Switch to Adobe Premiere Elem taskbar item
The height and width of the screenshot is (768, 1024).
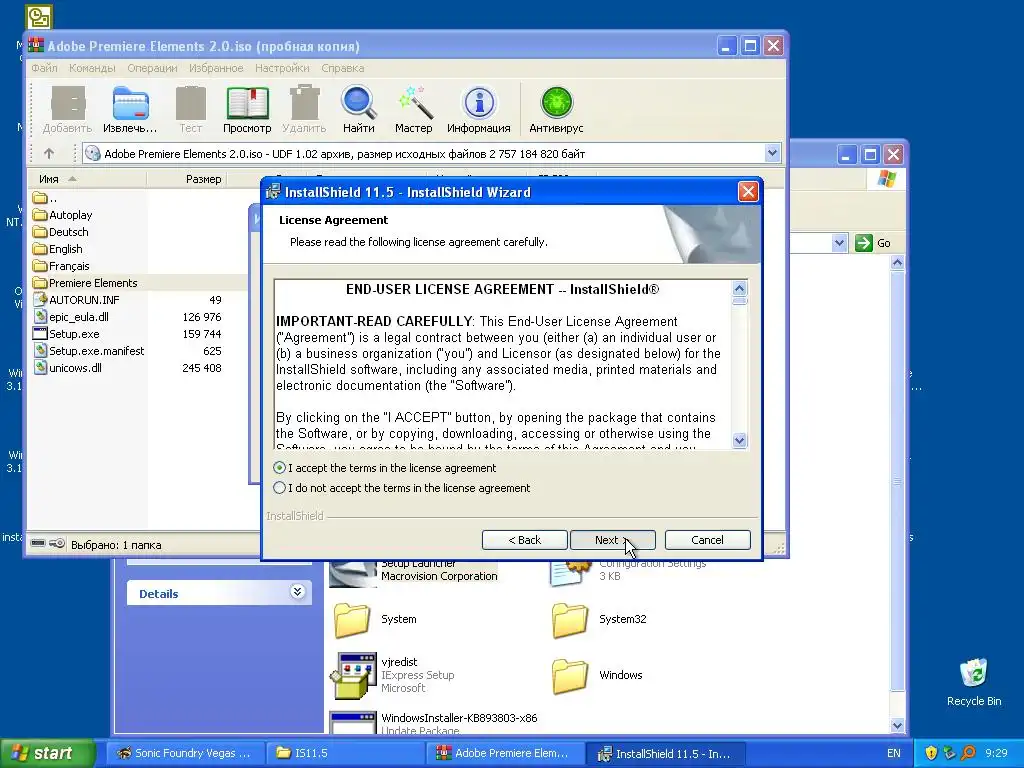(507, 753)
